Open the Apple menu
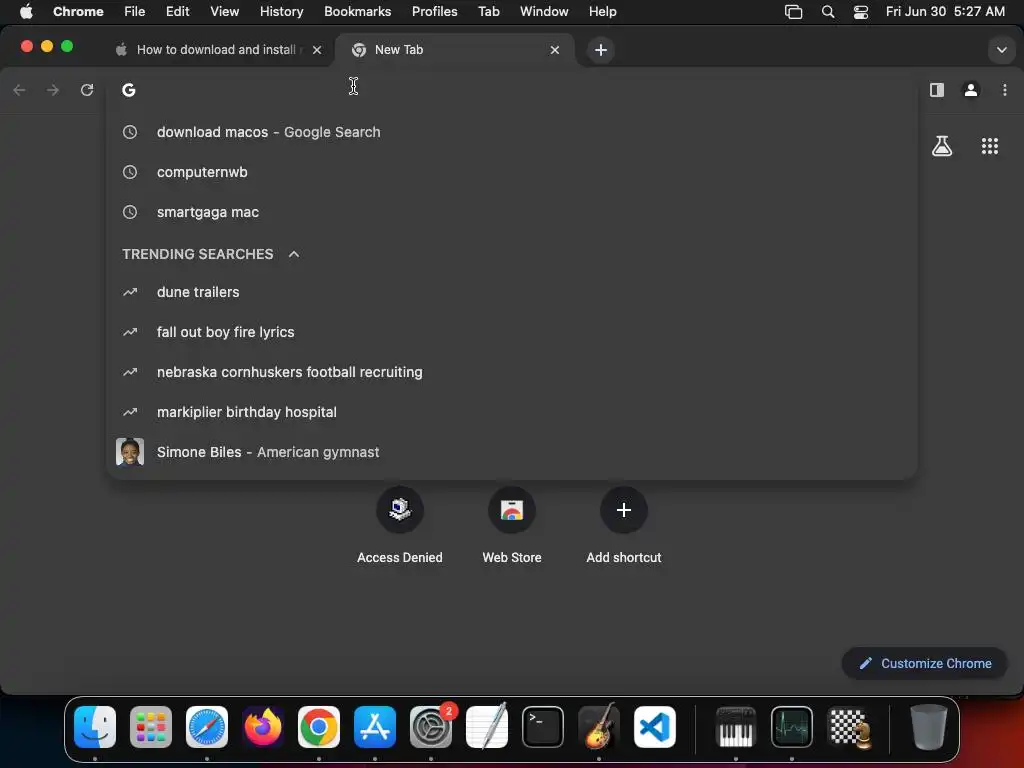Viewport: 1024px width, 768px height. pyautogui.click(x=26, y=11)
